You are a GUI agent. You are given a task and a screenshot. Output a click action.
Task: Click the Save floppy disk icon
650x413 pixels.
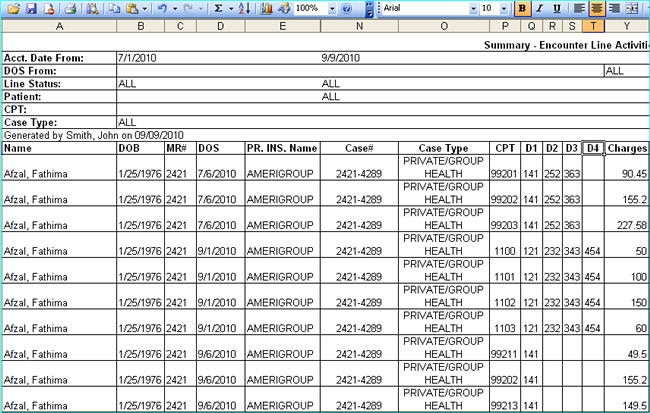click(30, 8)
